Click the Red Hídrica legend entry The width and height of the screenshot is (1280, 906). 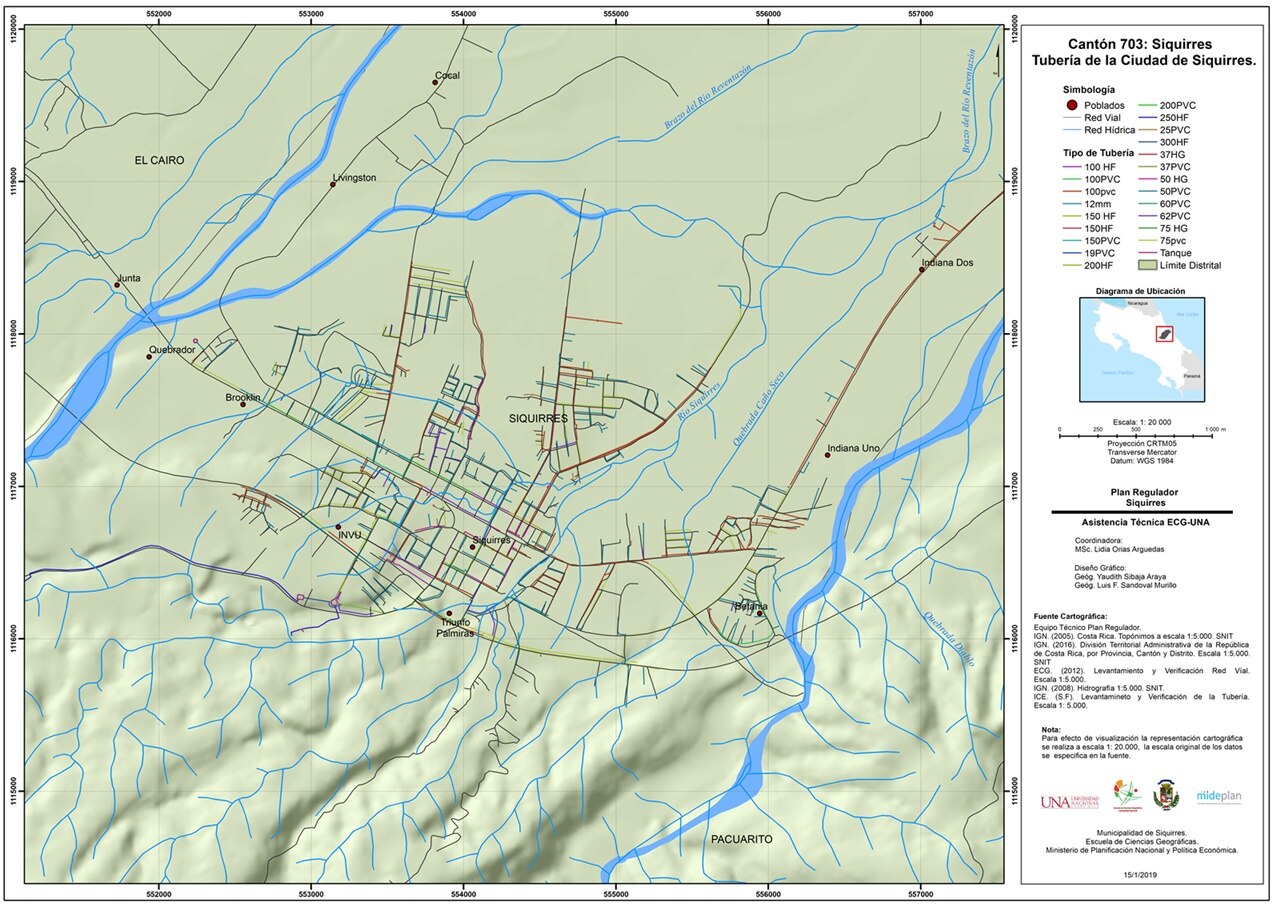coord(1108,130)
